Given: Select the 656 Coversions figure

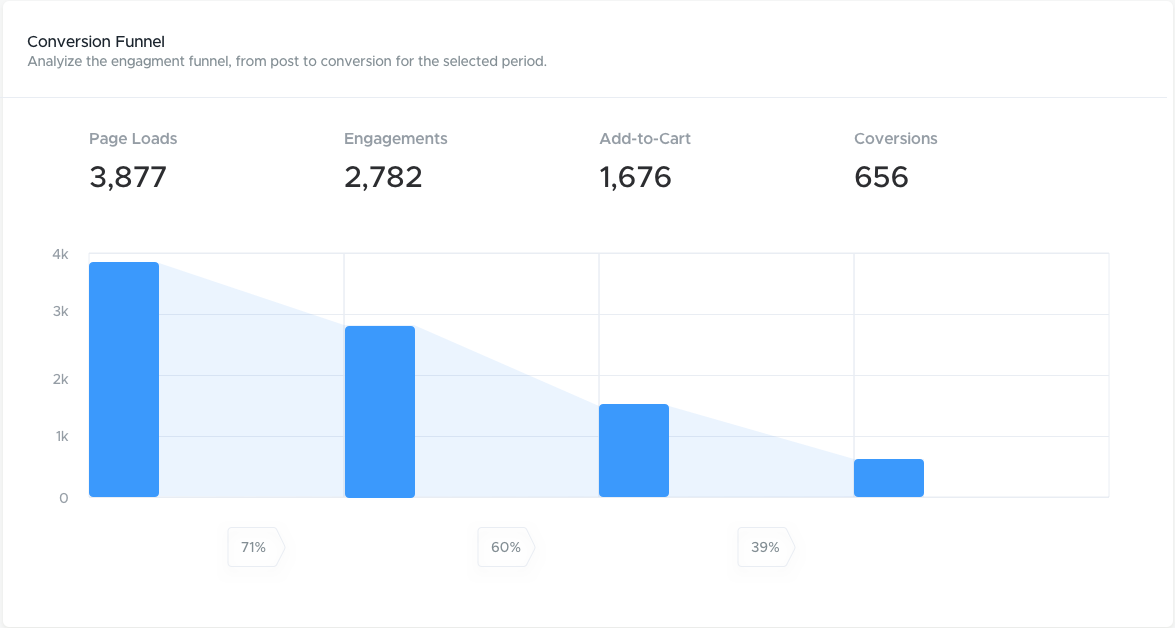Looking at the screenshot, I should click(881, 178).
